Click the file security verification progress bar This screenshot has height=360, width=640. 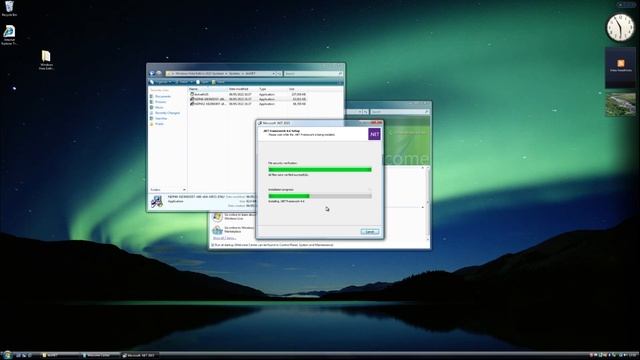coord(320,169)
